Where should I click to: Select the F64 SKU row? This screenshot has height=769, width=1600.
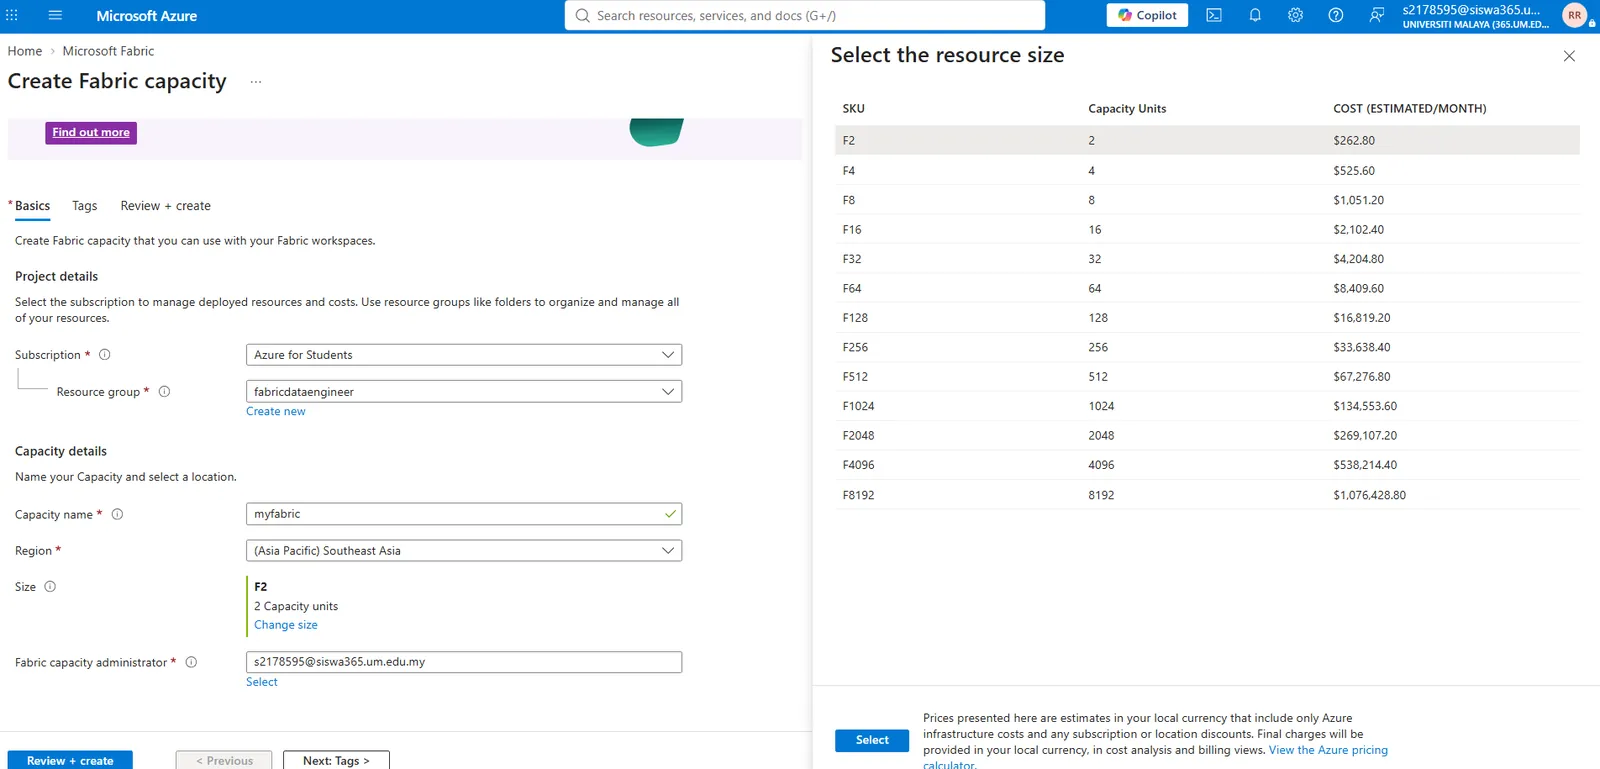pyautogui.click(x=1207, y=288)
